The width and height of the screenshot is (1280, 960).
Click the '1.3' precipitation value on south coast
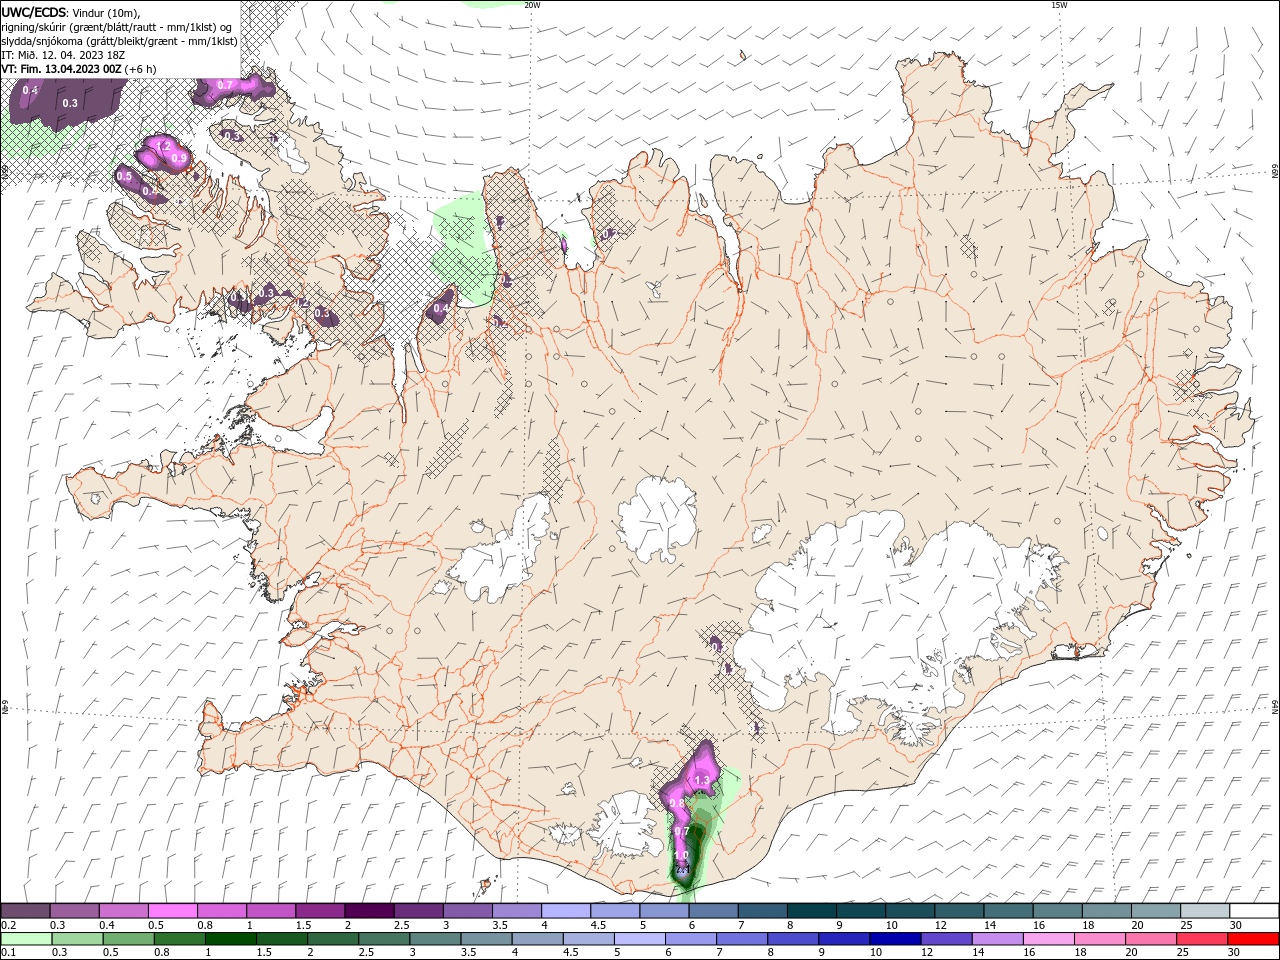coord(702,780)
